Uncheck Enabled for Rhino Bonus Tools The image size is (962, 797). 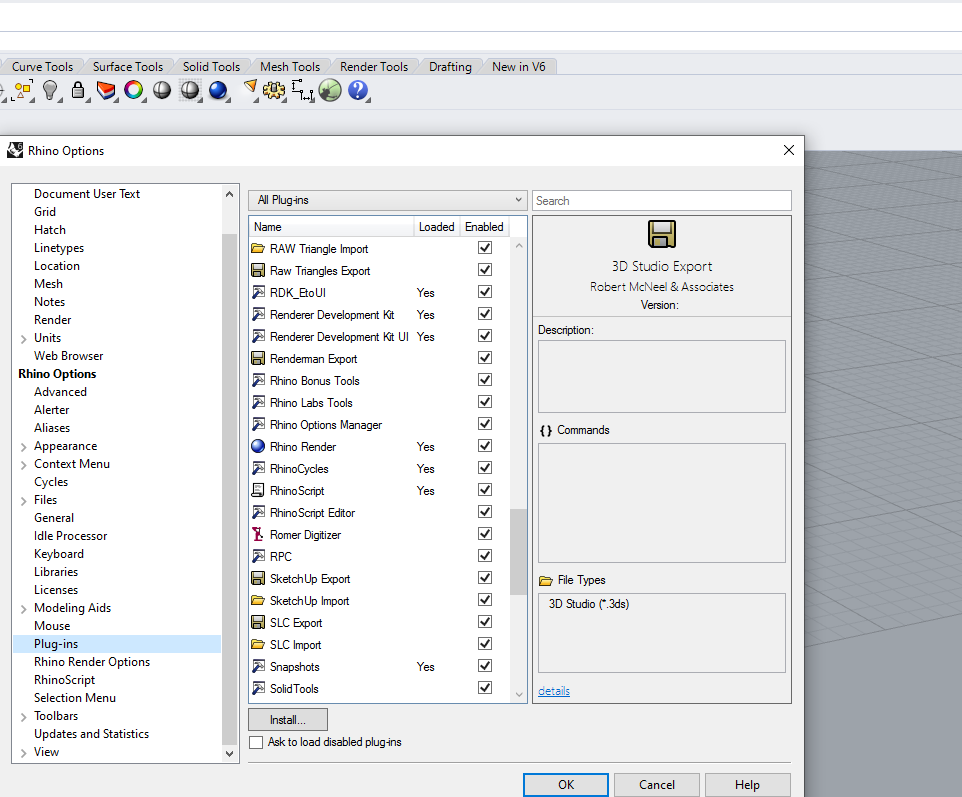point(485,379)
